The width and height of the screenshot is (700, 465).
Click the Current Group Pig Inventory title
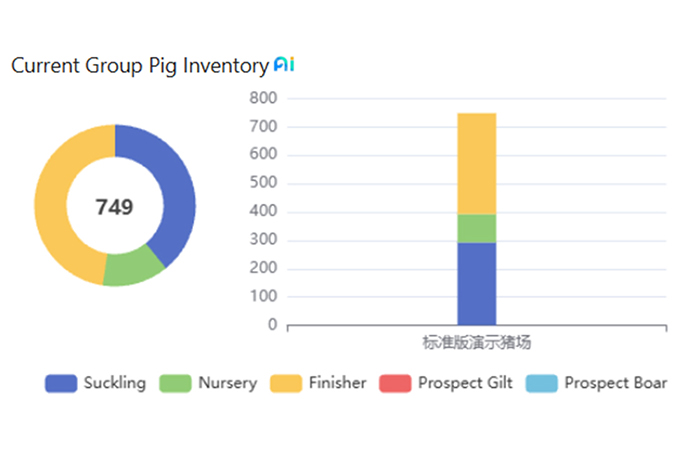(x=139, y=66)
